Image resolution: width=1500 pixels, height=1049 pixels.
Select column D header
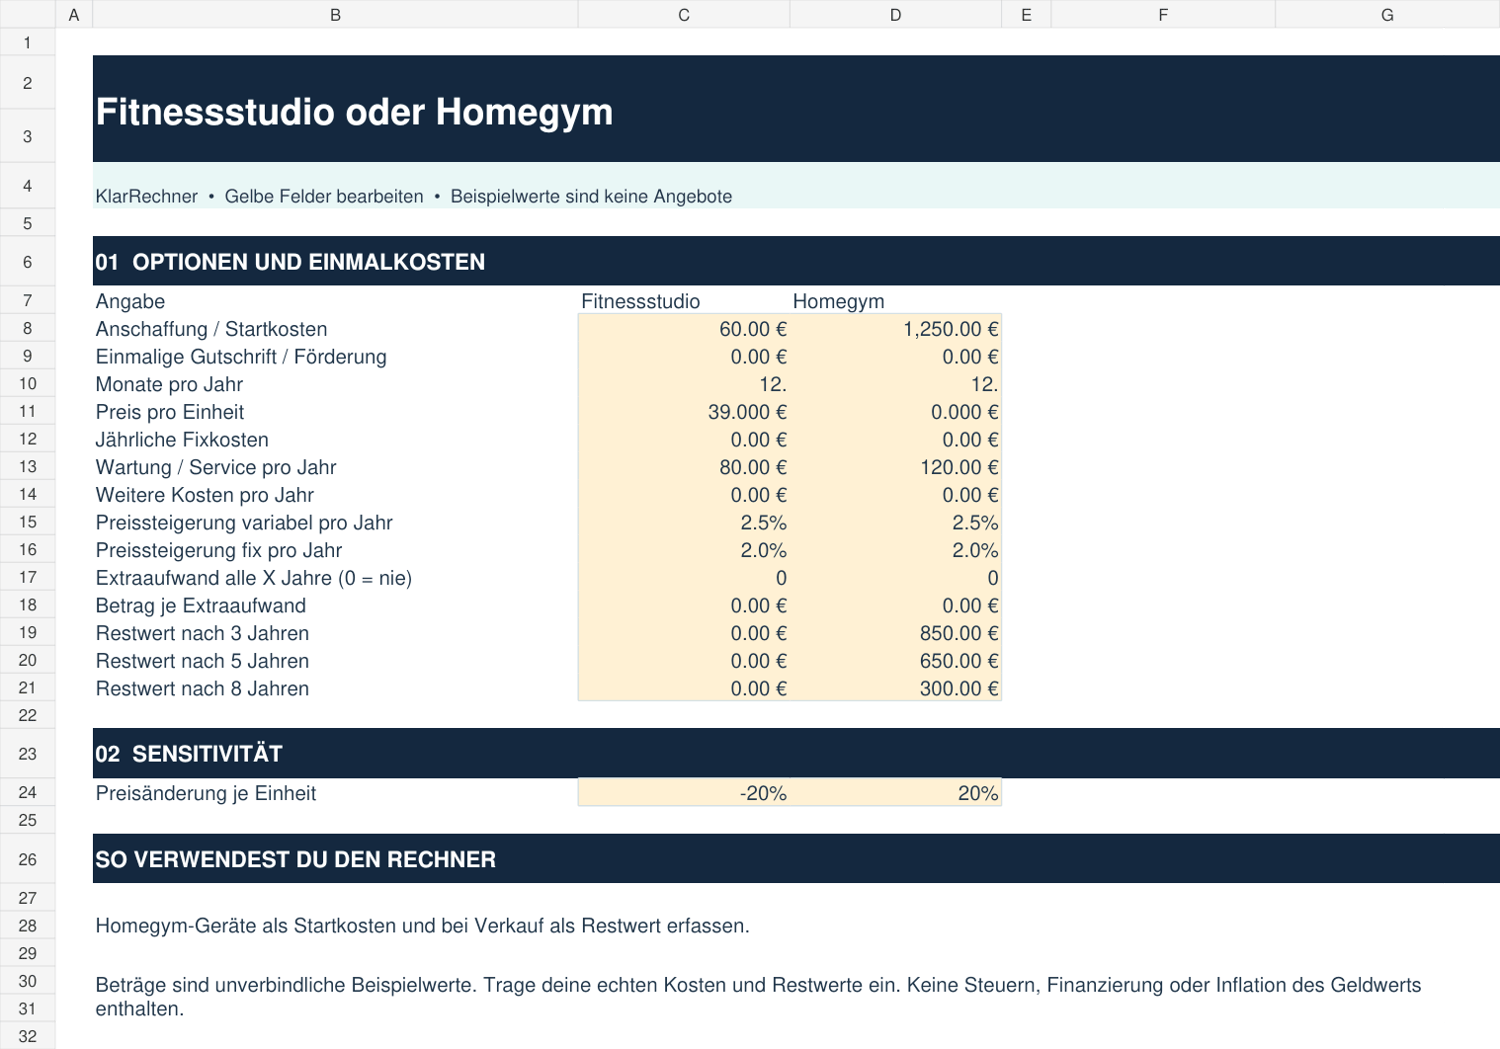click(896, 14)
